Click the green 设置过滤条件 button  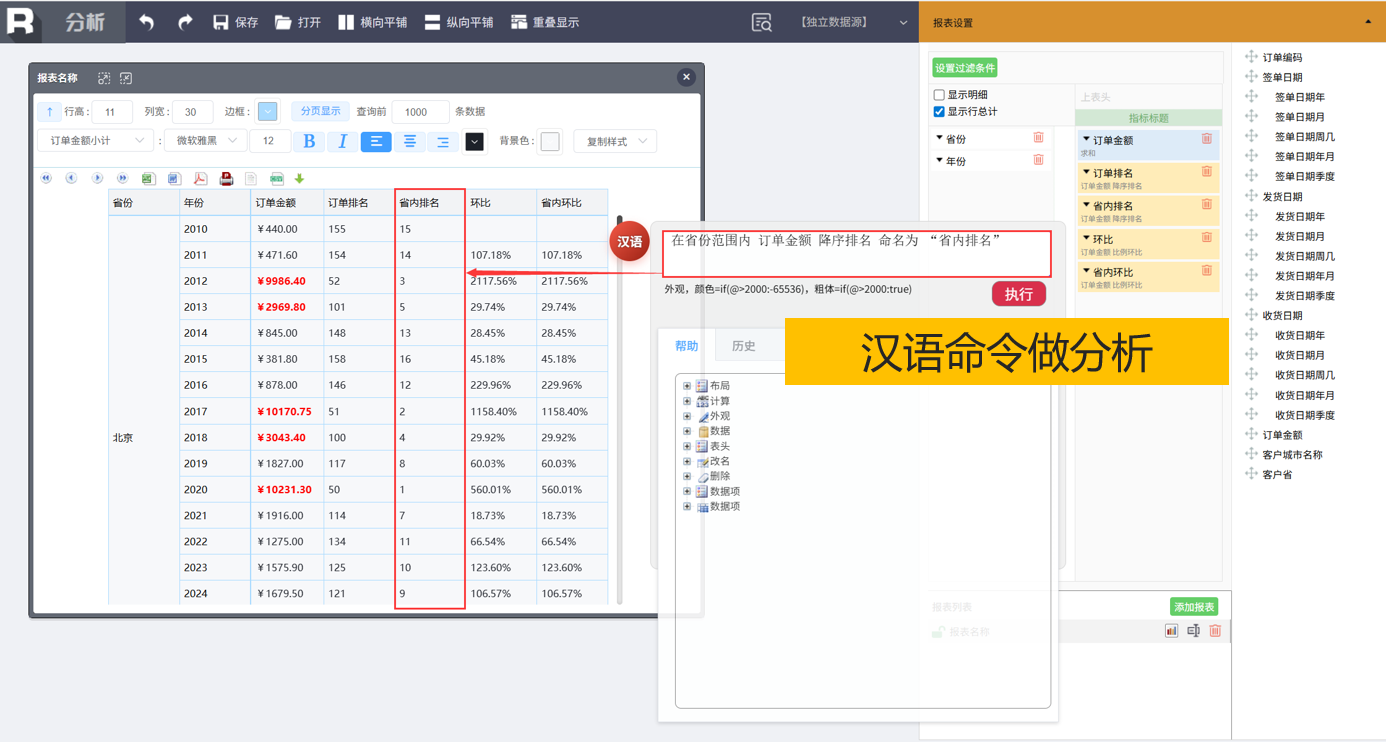[965, 68]
